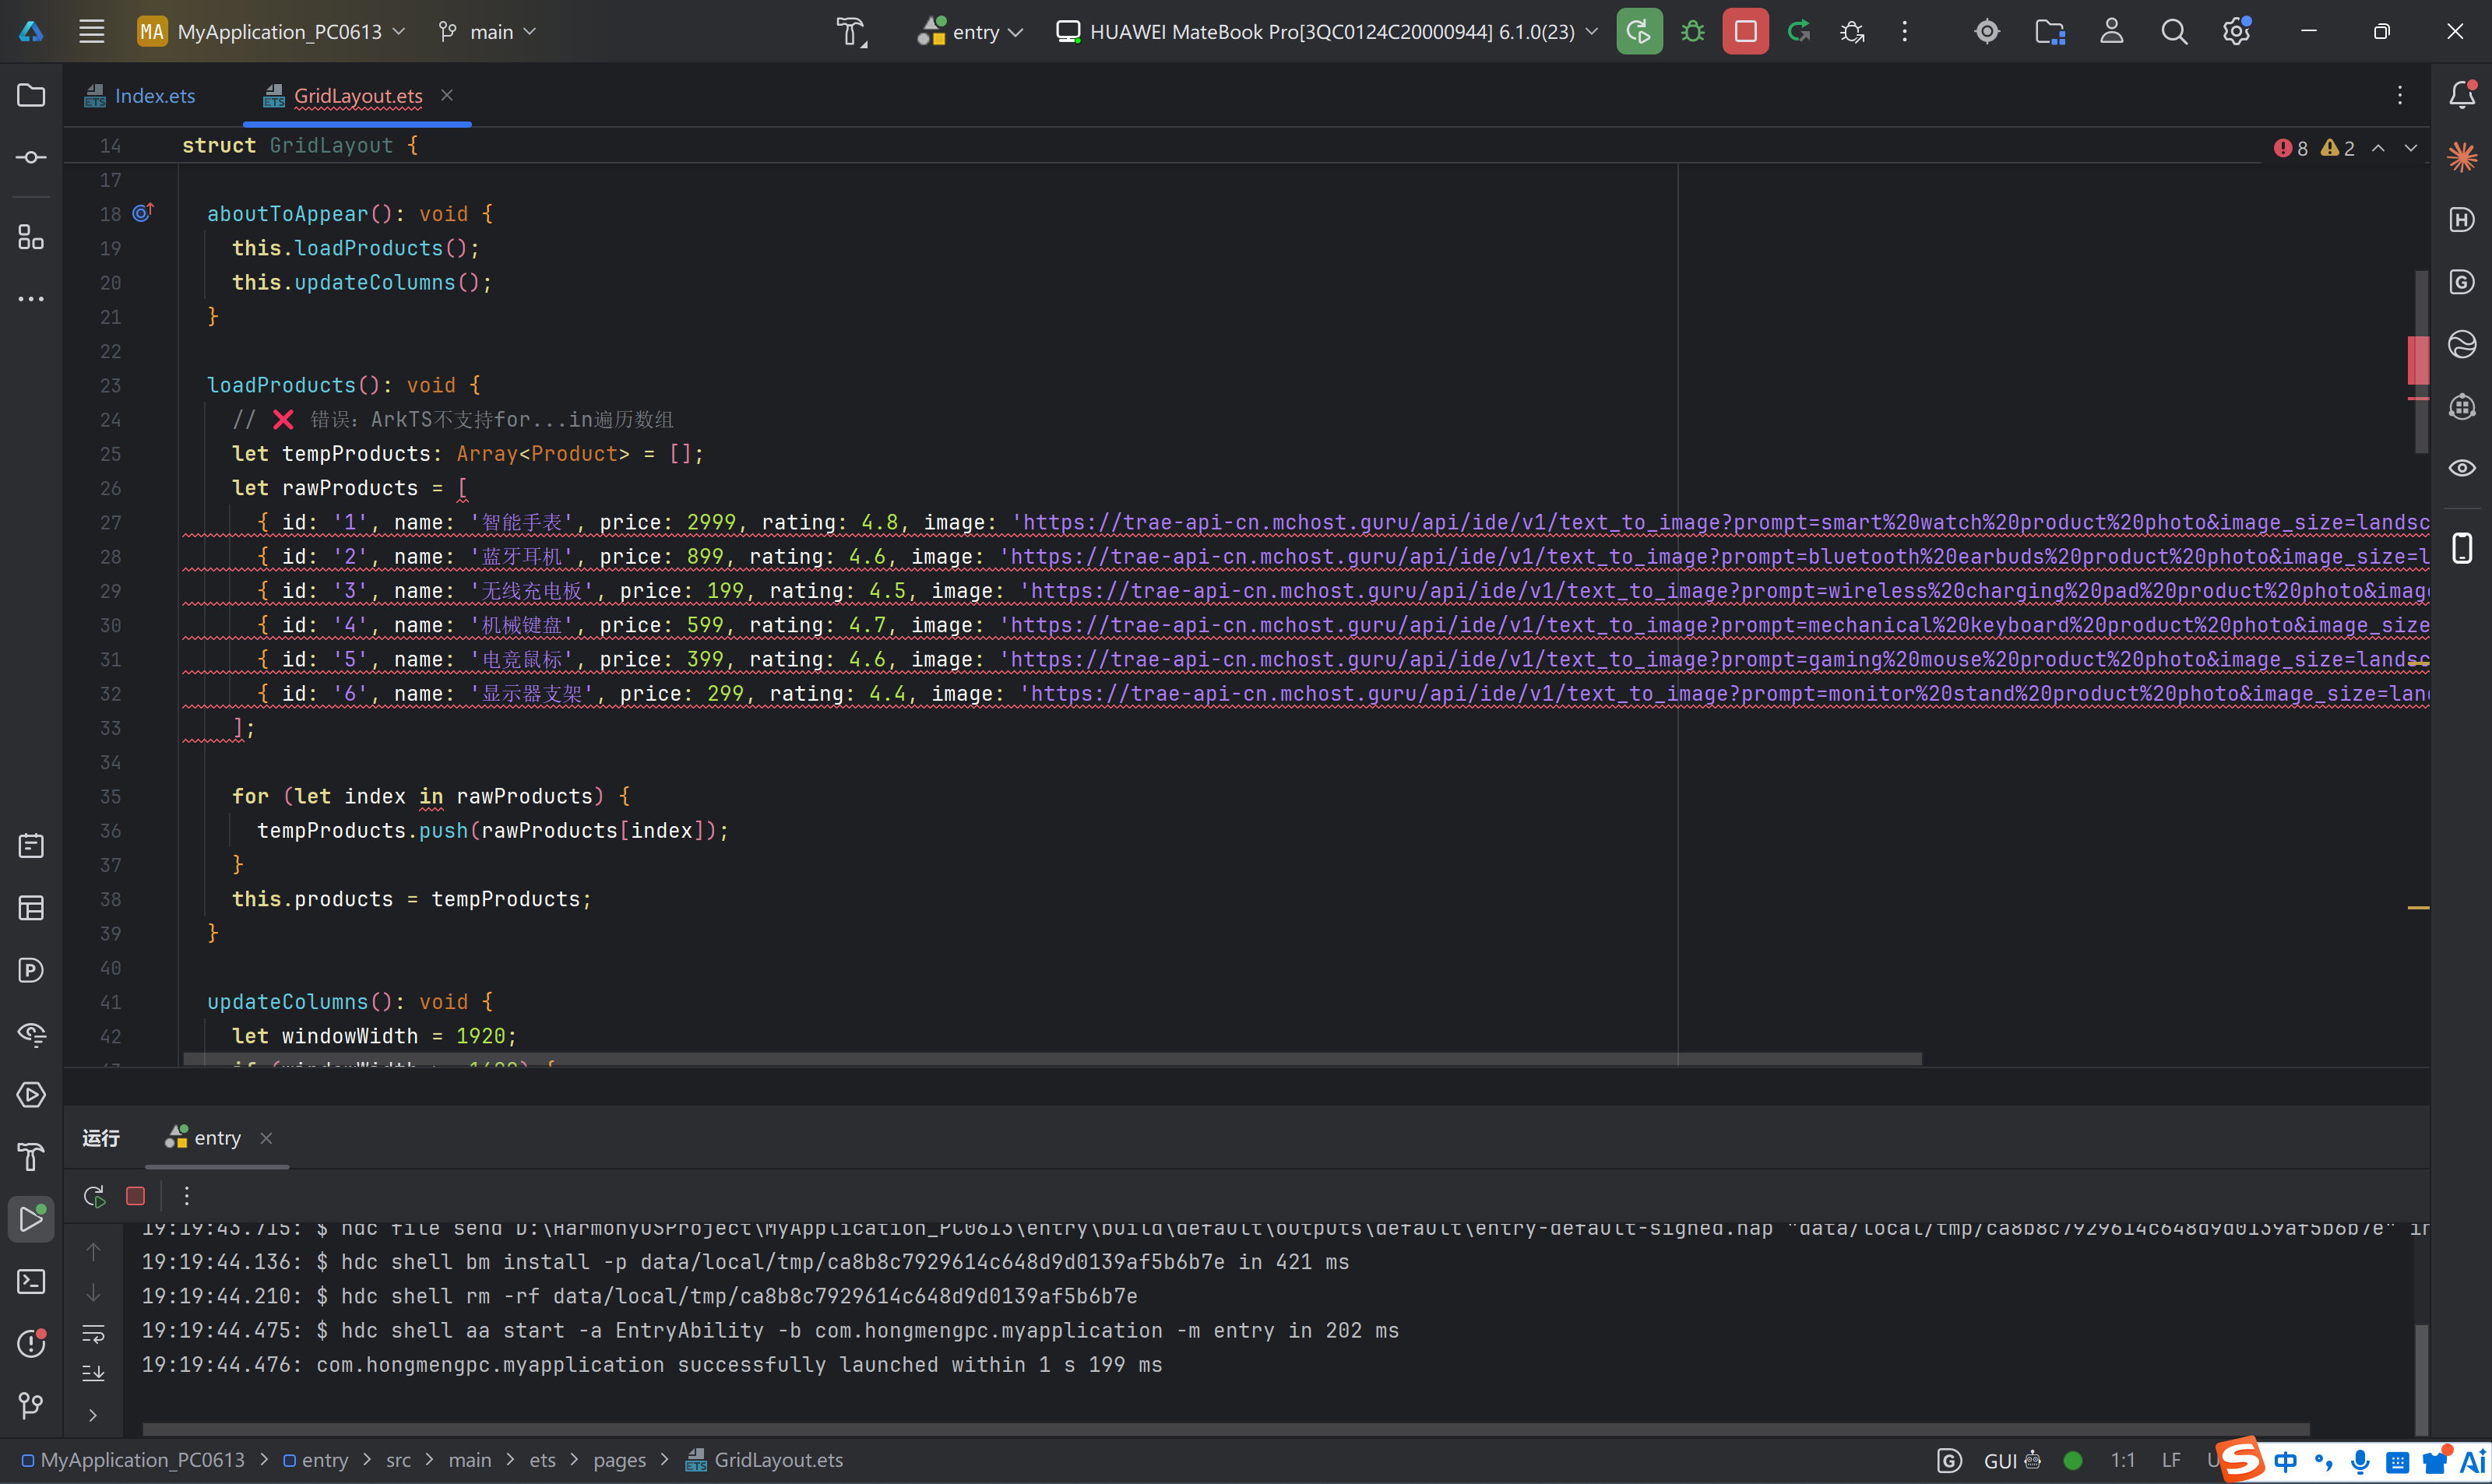Open entry run configuration dropdown
2492x1484 pixels.
[971, 31]
